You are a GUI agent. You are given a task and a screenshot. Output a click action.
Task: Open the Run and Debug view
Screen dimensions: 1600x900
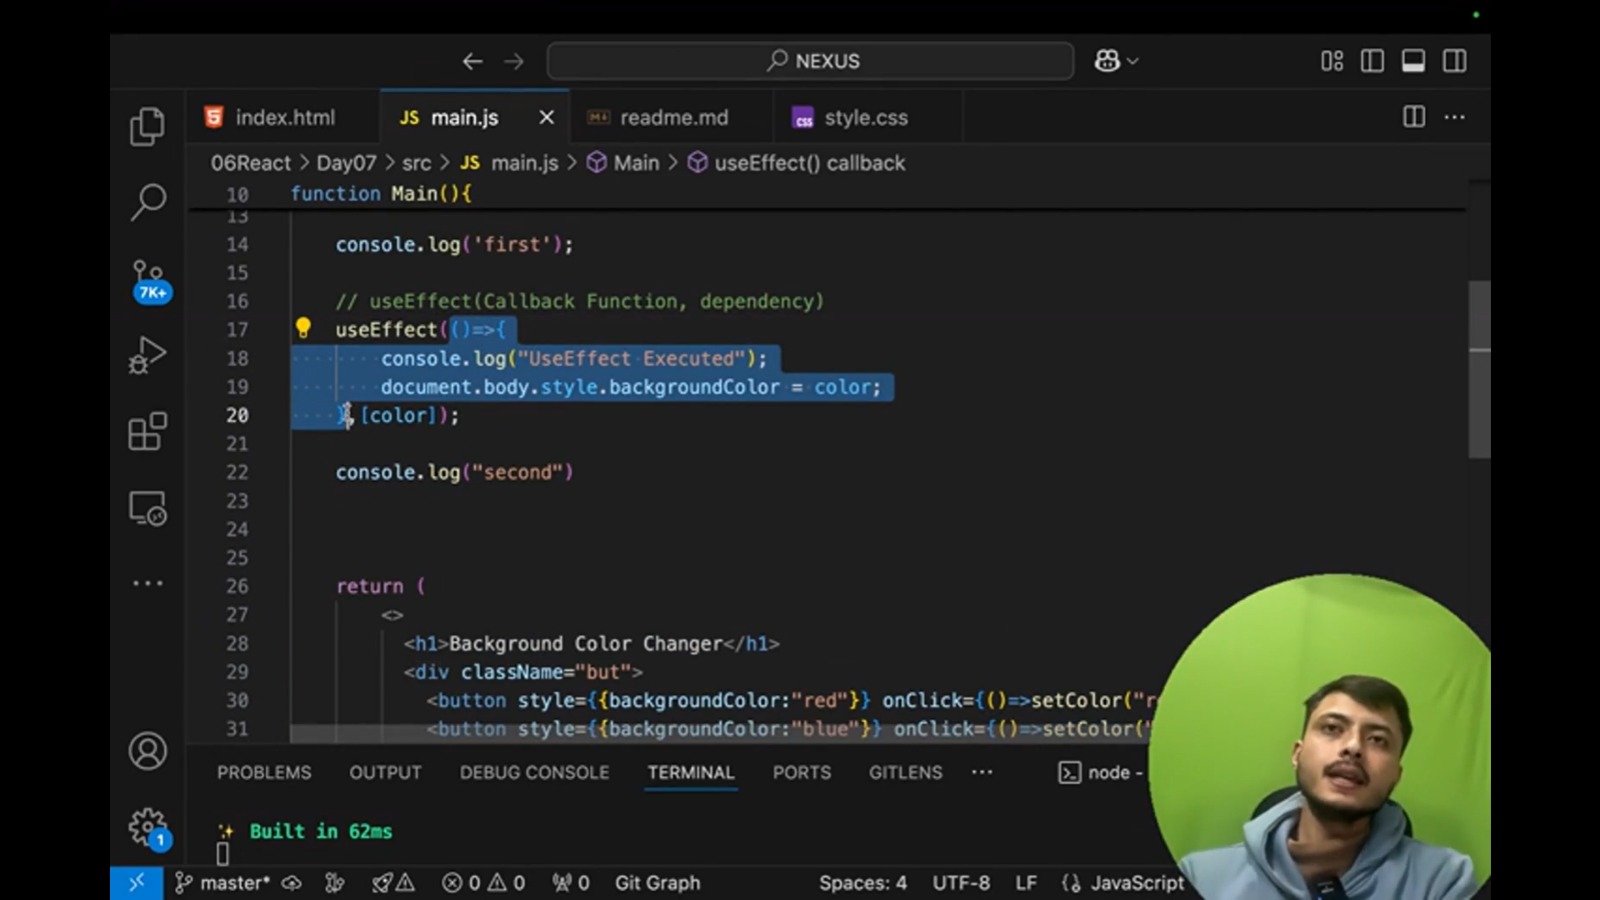pyautogui.click(x=148, y=356)
